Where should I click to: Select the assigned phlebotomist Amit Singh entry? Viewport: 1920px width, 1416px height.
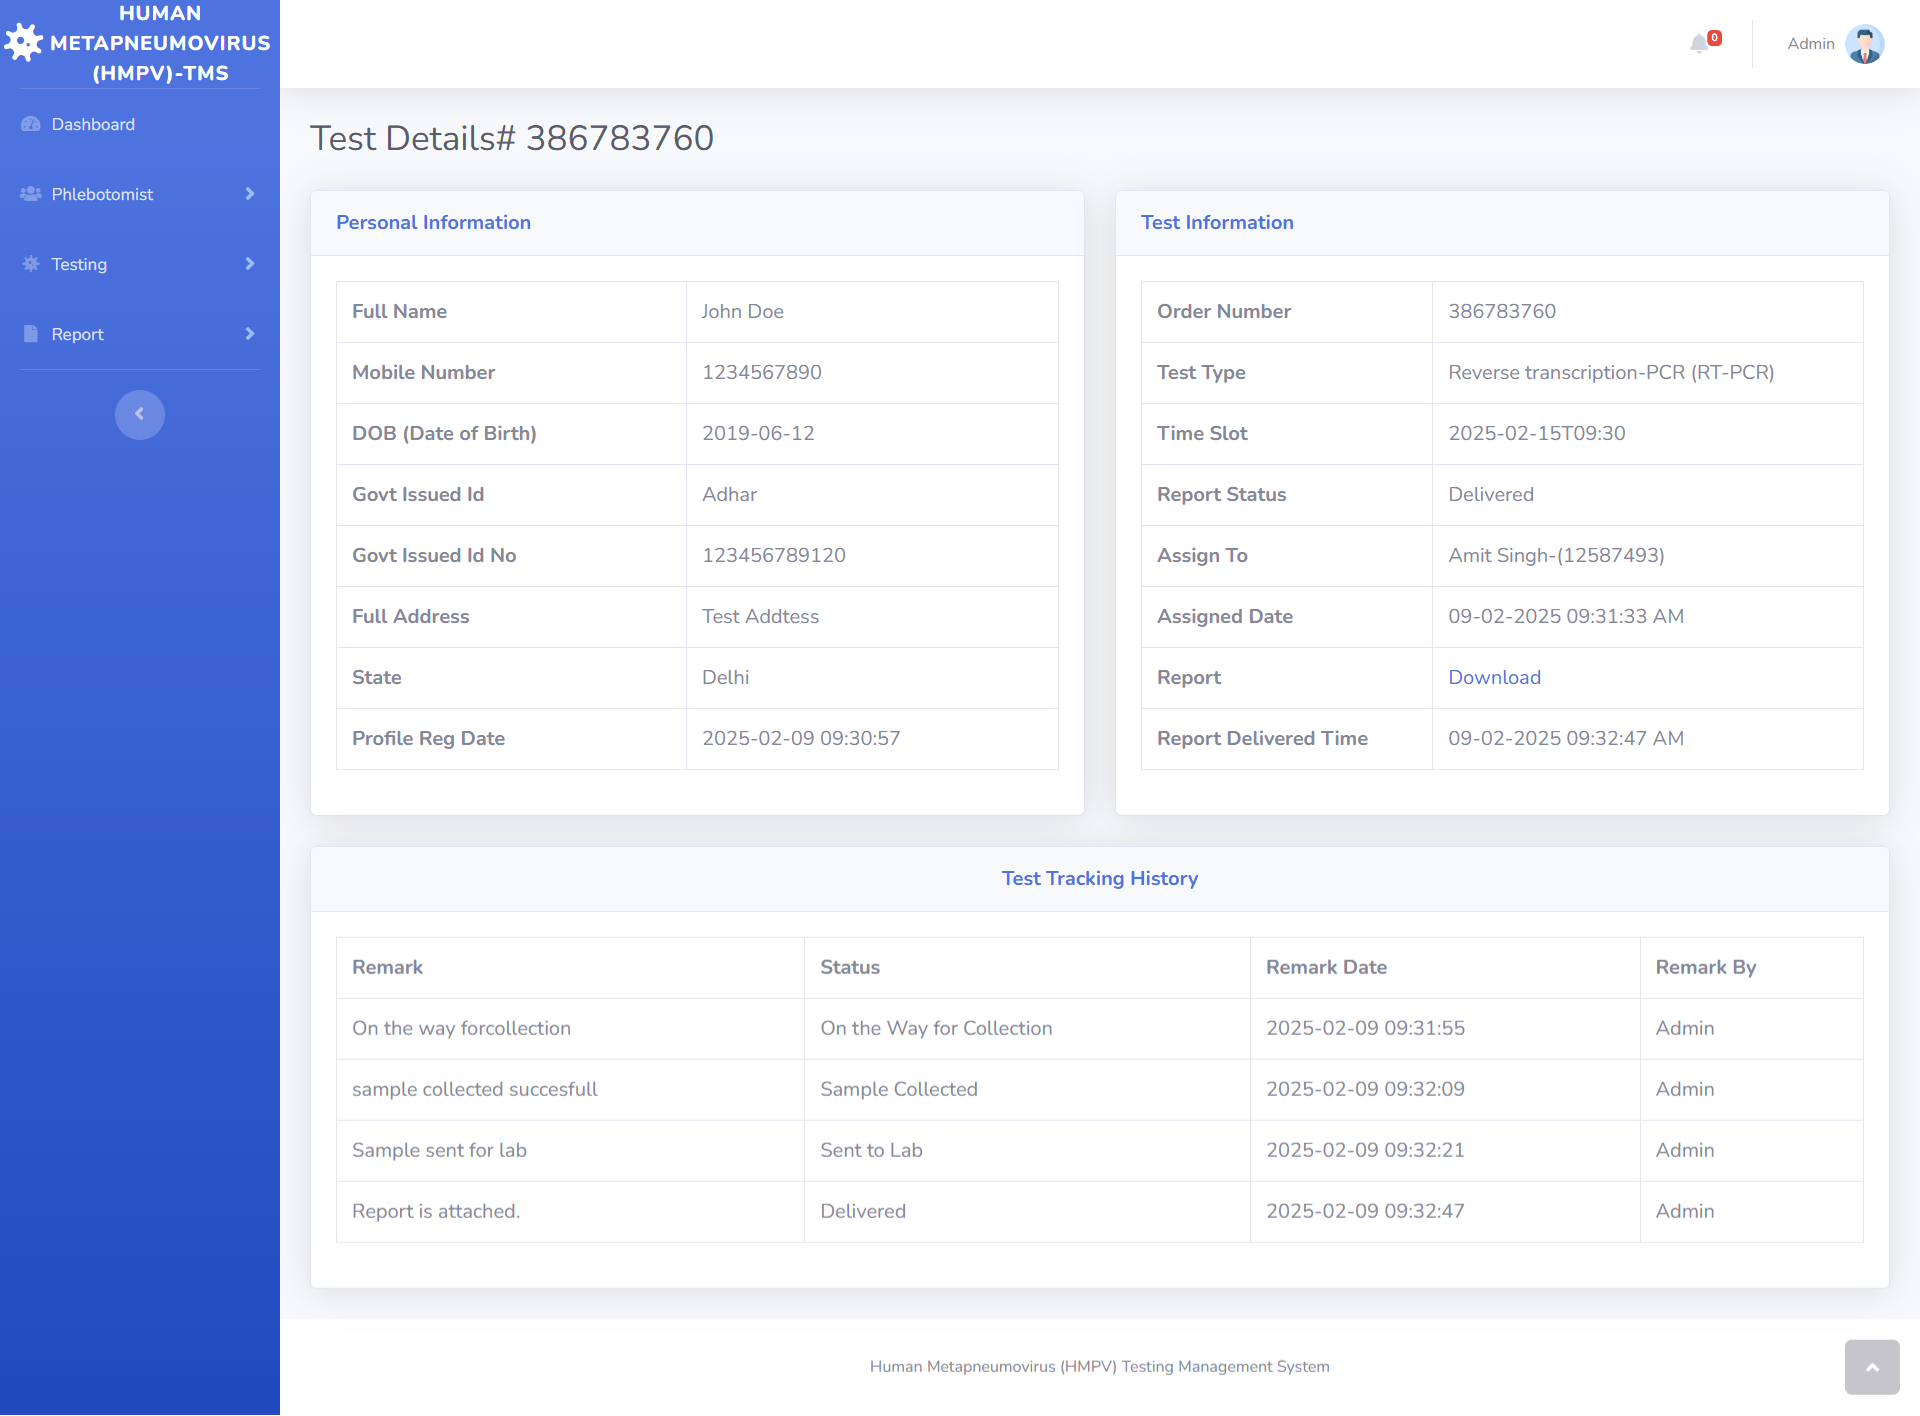pos(1556,555)
